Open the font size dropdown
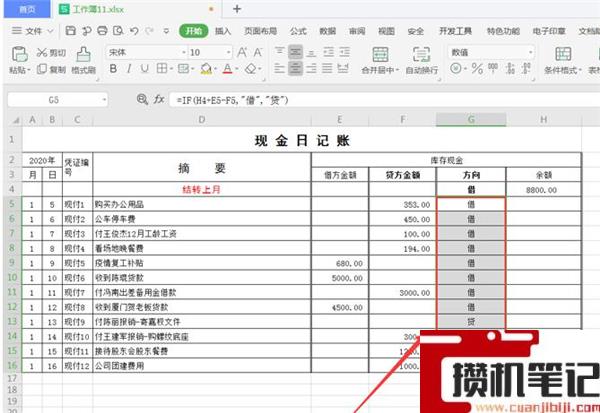The height and width of the screenshot is (413, 600). pos(228,52)
